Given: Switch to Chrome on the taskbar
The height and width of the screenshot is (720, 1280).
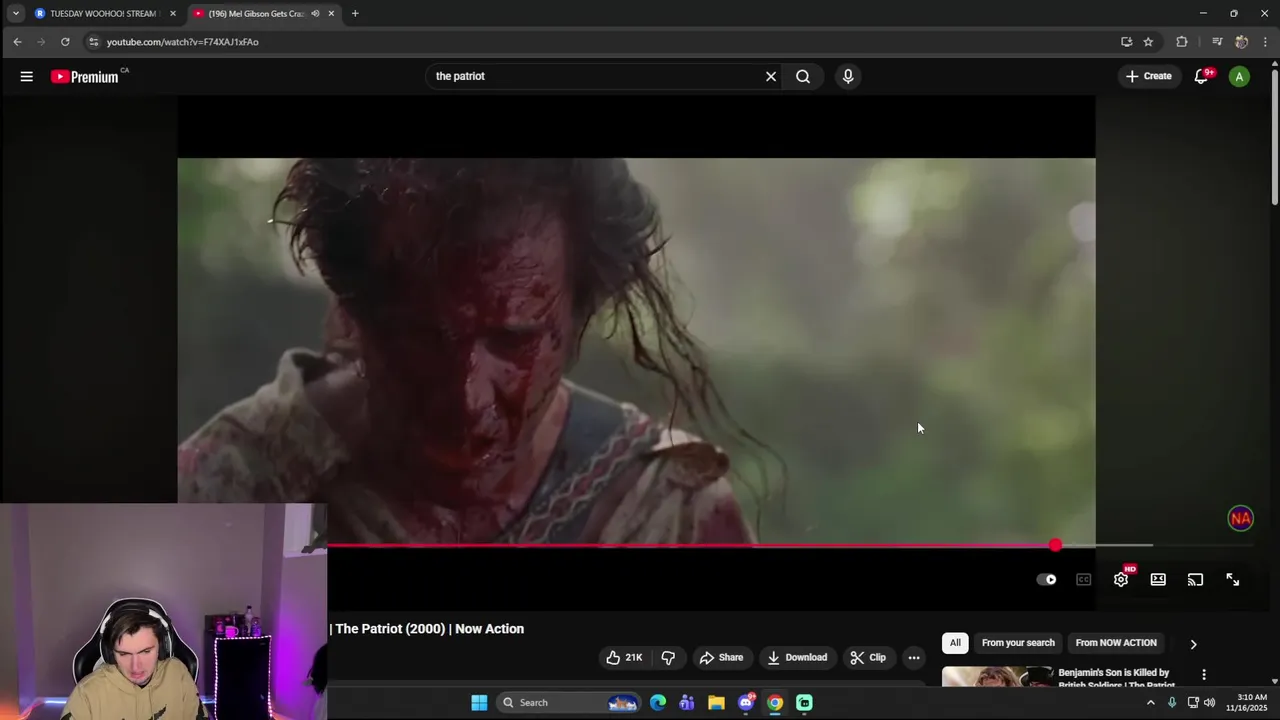Looking at the screenshot, I should tap(775, 703).
